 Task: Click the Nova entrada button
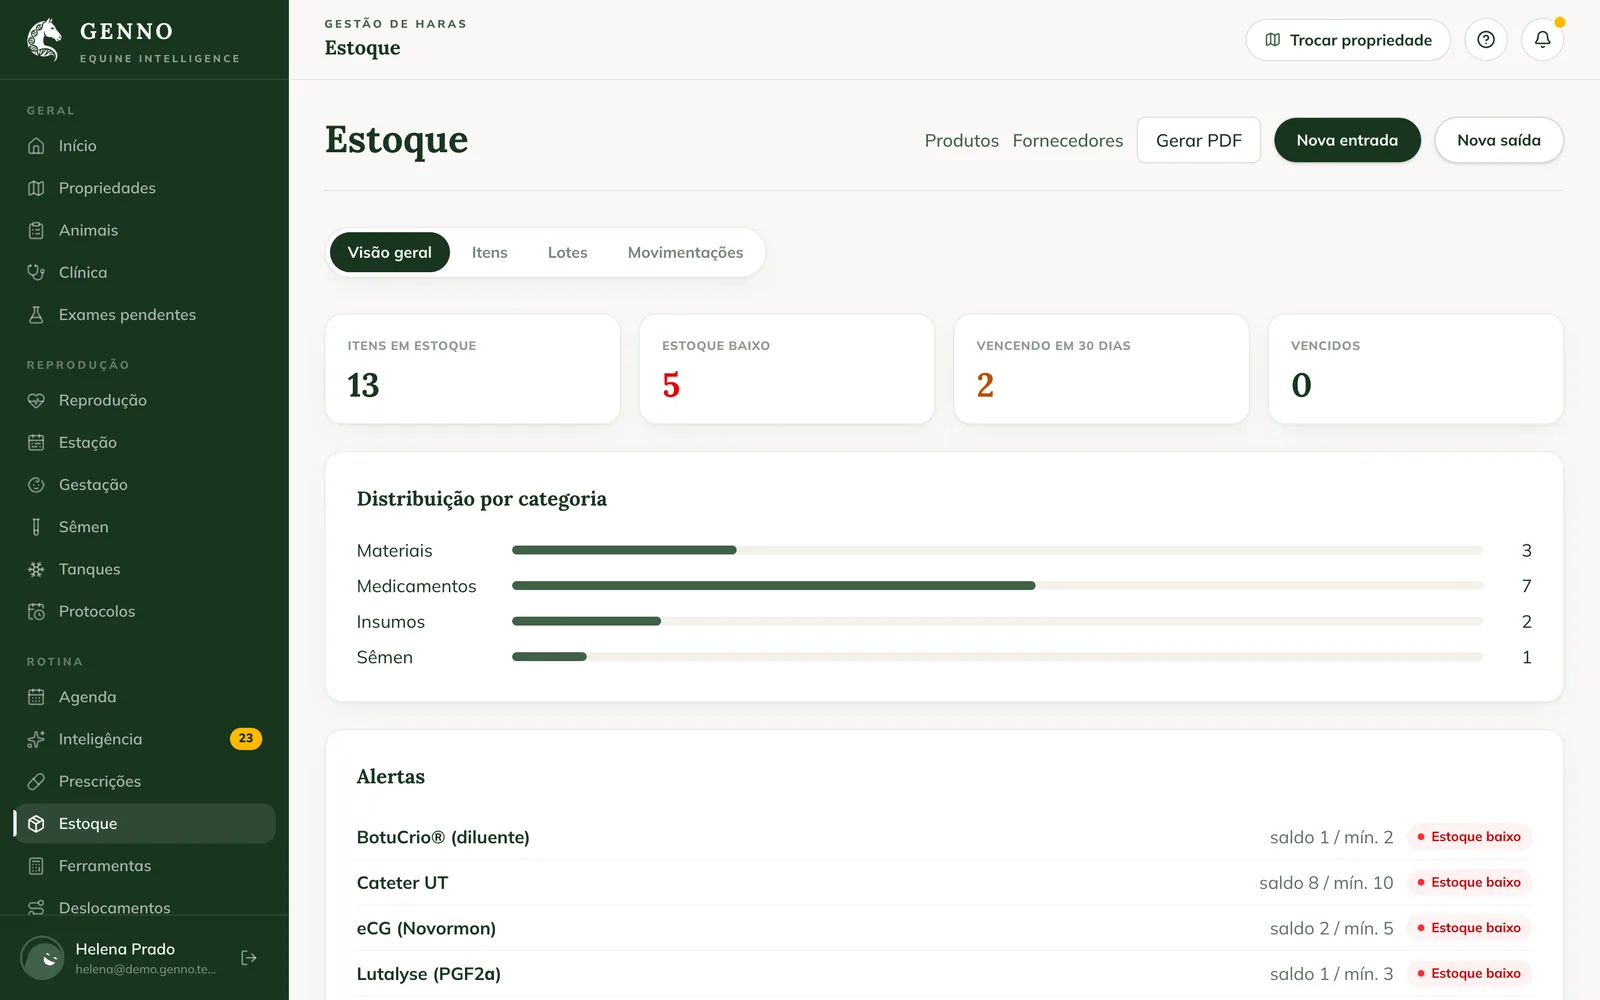click(x=1347, y=140)
